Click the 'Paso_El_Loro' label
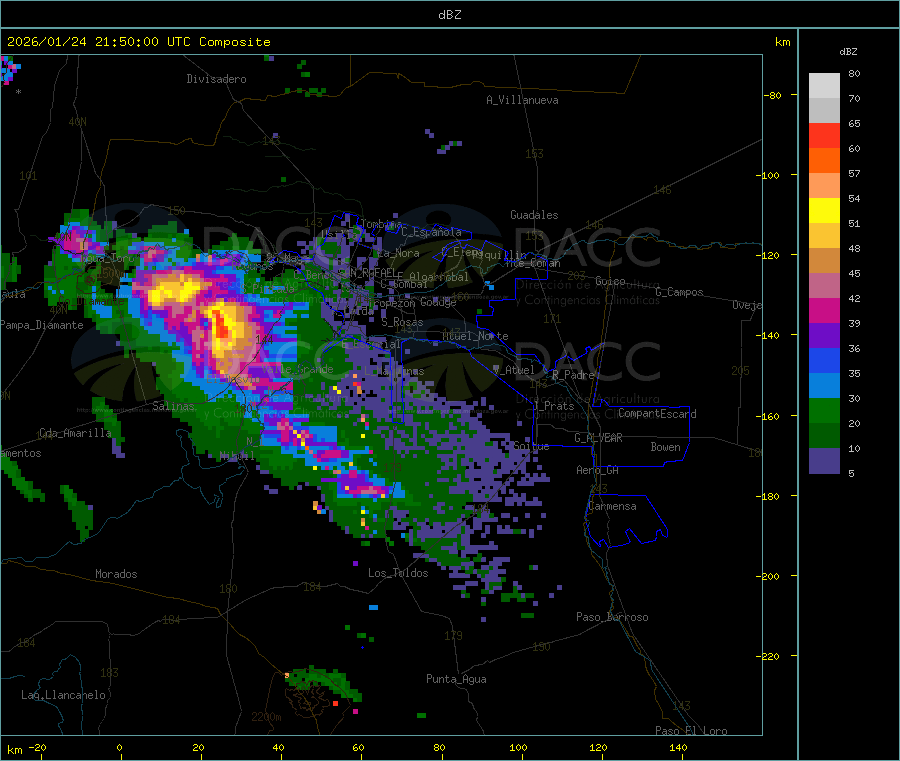This screenshot has height=761, width=900. coord(691,731)
